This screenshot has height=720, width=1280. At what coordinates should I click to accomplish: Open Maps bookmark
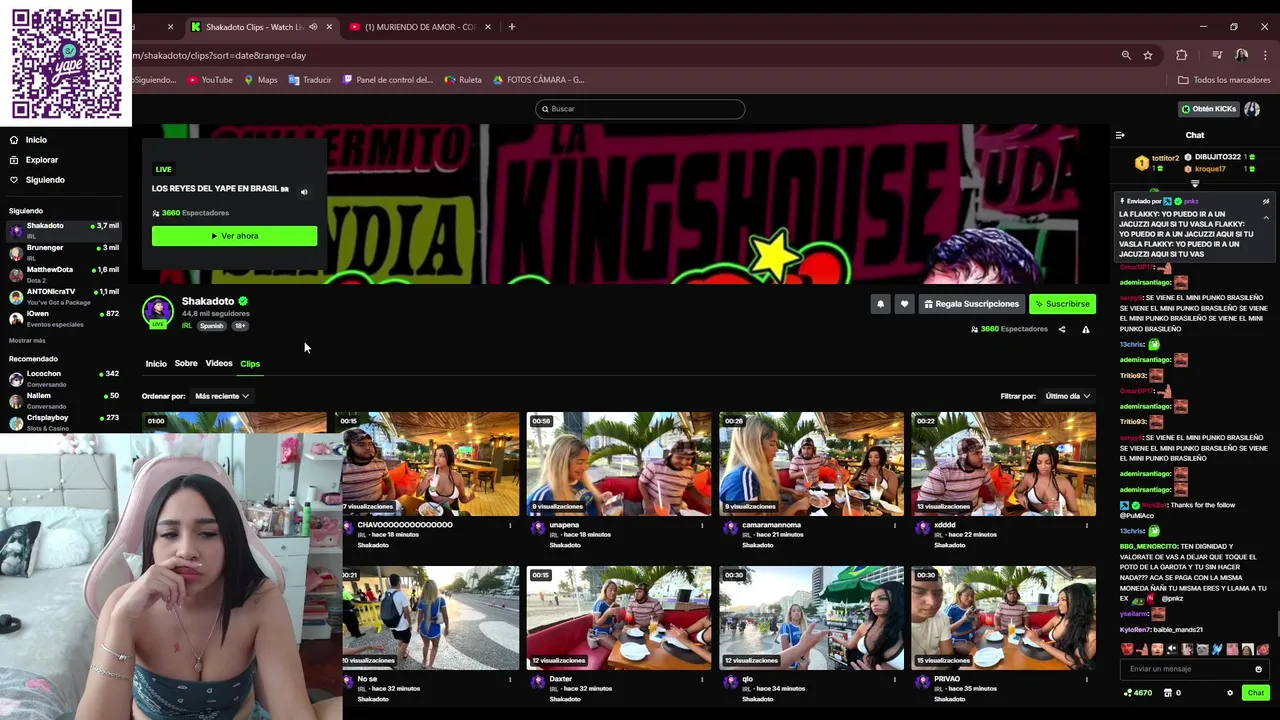click(x=260, y=80)
